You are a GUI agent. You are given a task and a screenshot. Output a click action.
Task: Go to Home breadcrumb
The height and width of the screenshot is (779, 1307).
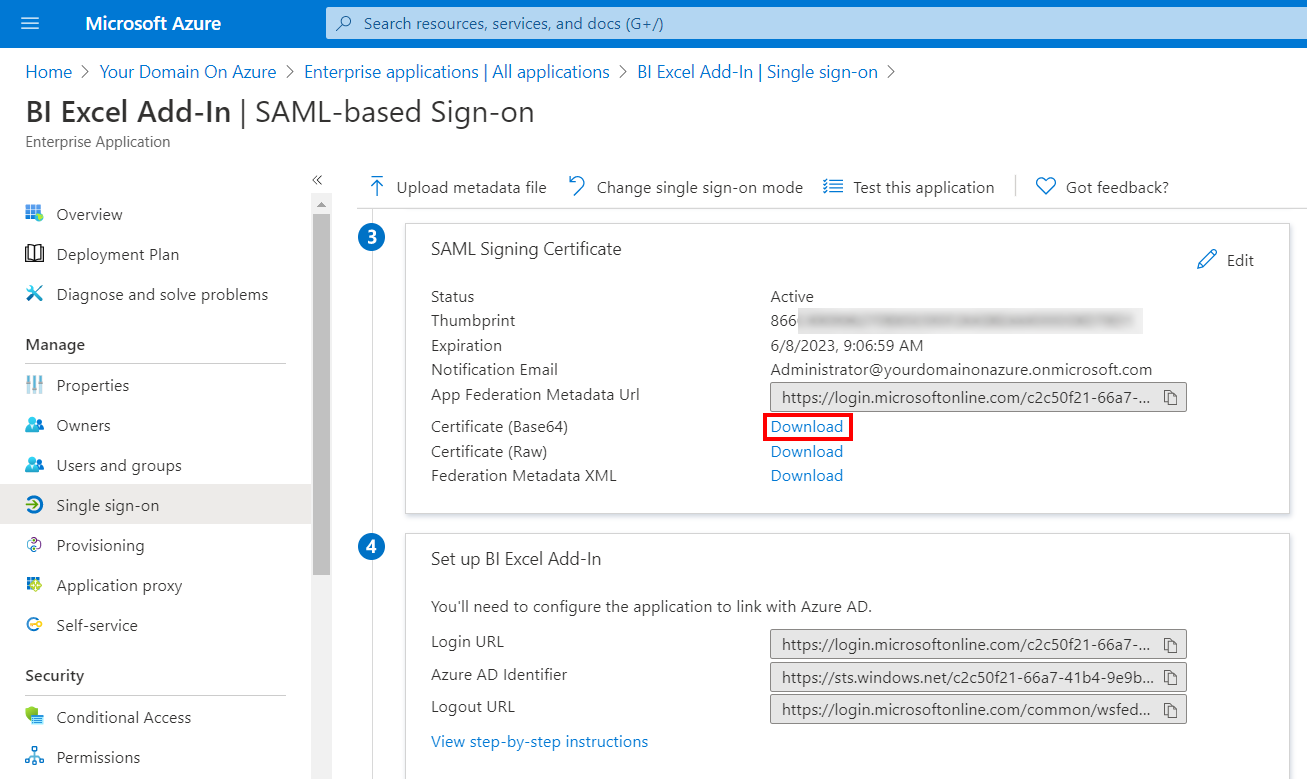[49, 72]
